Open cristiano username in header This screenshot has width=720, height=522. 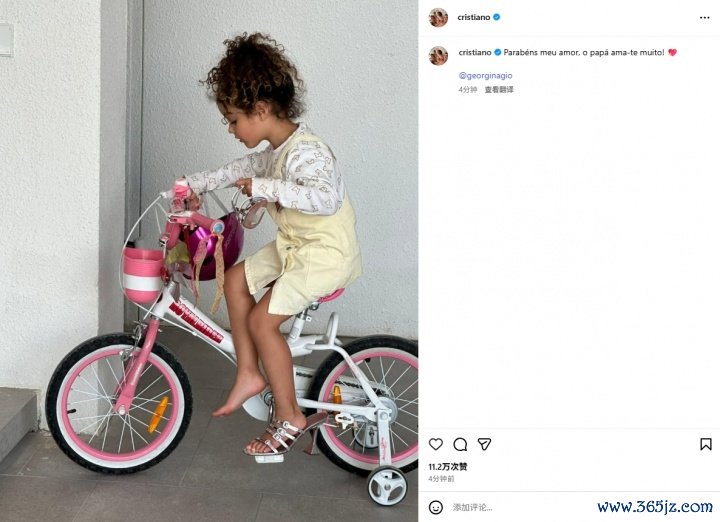pos(474,17)
